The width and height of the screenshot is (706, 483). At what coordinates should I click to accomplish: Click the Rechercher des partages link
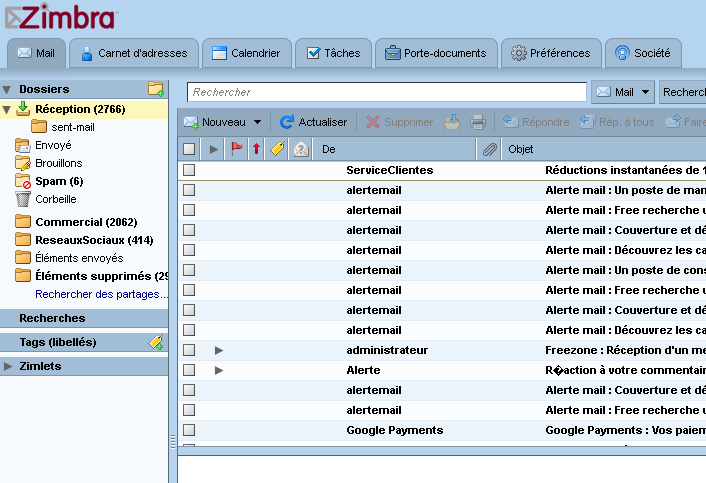tap(101, 294)
